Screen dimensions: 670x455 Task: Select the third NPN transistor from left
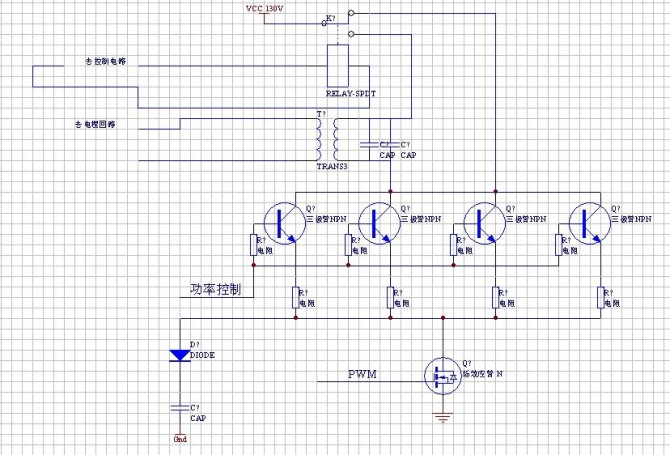[485, 223]
